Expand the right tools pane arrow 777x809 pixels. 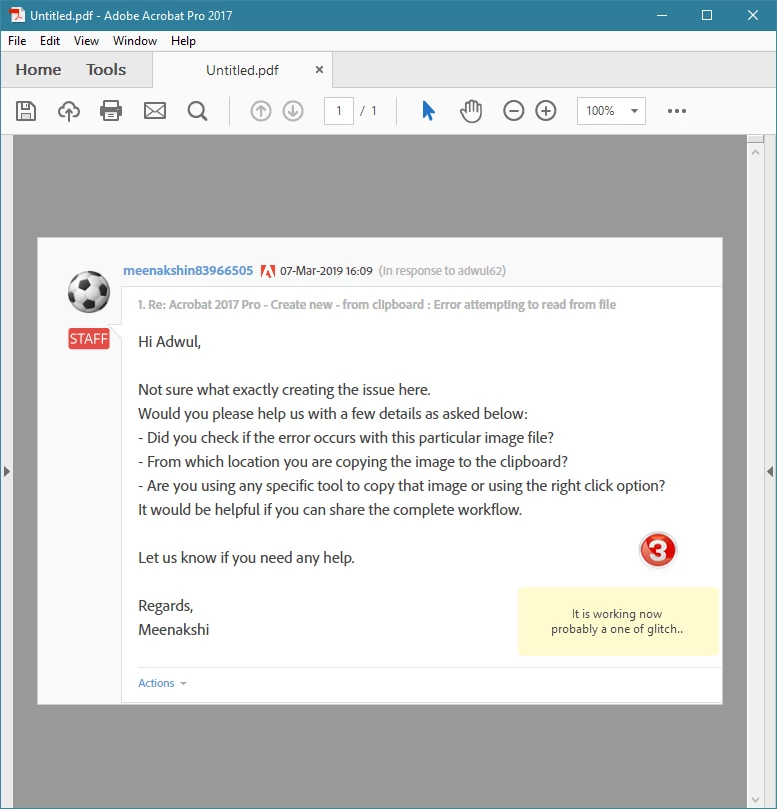coord(770,472)
